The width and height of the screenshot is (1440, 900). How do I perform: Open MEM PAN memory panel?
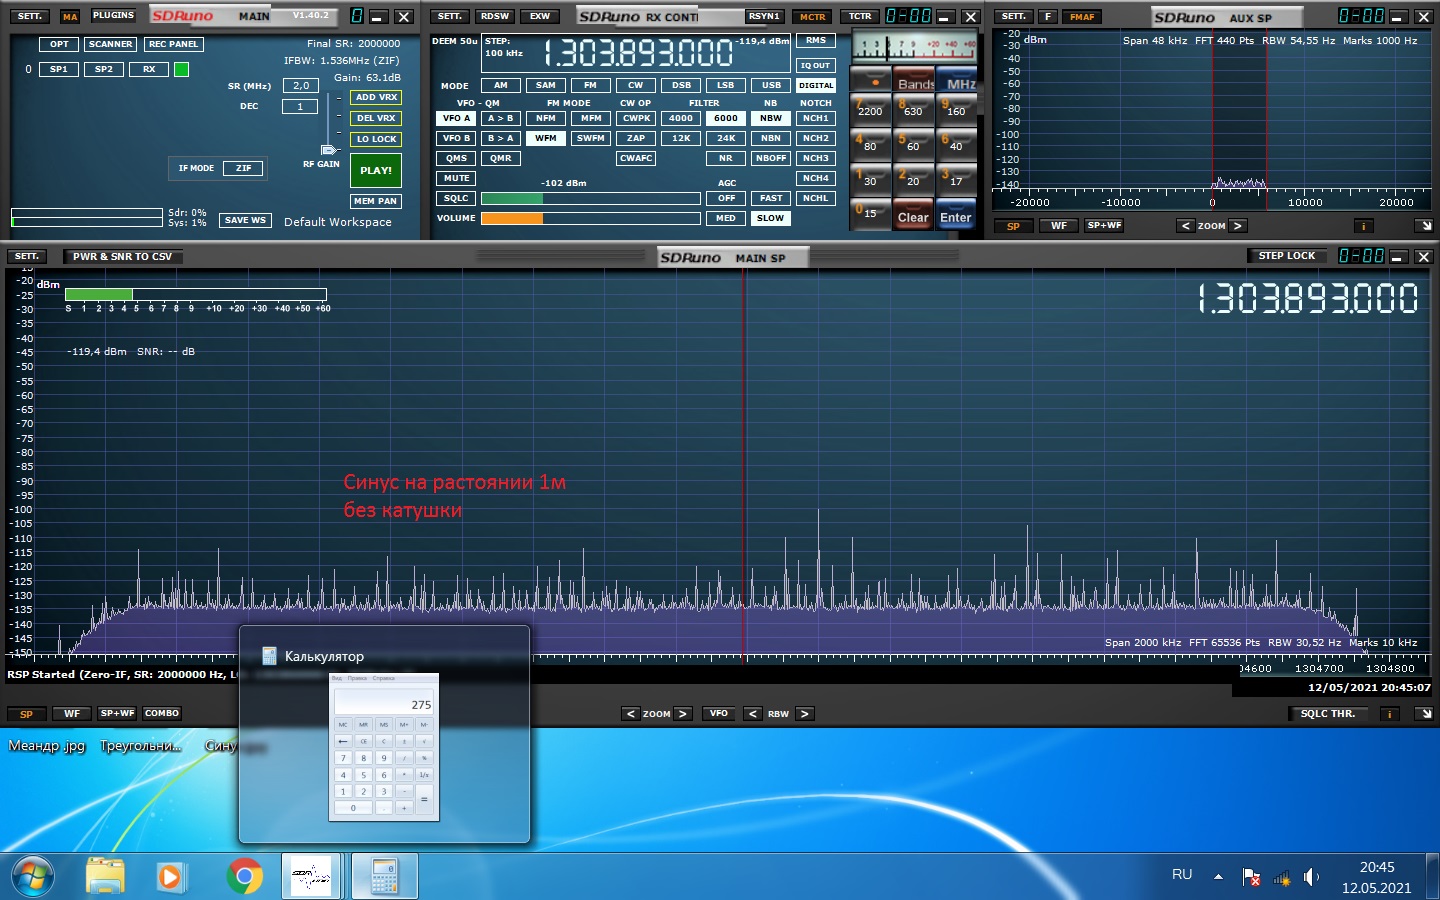pos(376,201)
